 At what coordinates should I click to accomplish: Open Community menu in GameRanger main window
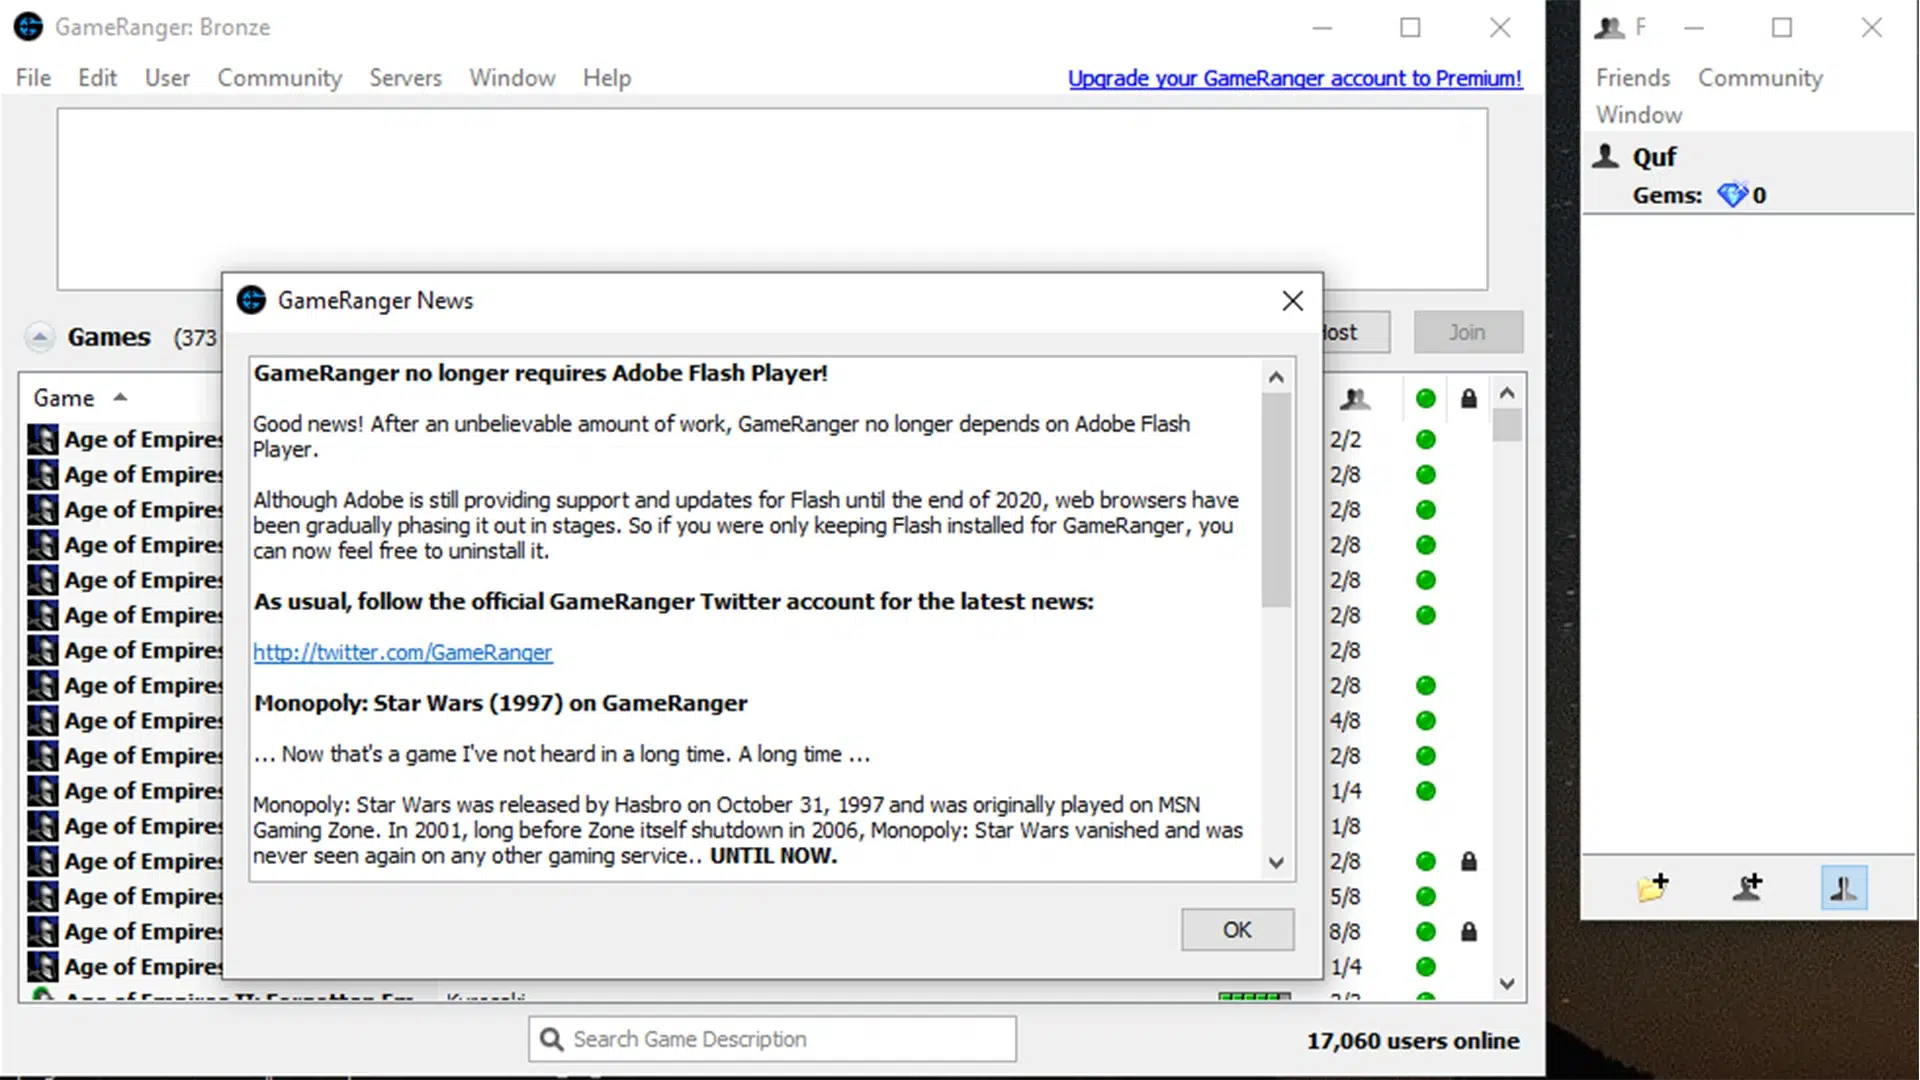(280, 78)
